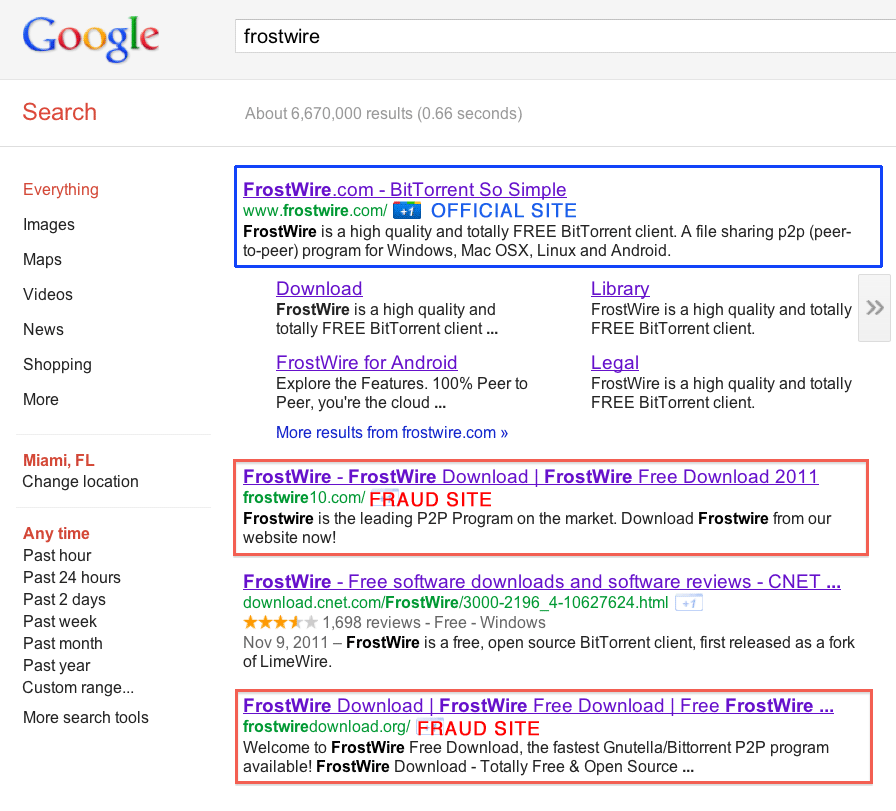Expand the More search categories

(x=41, y=400)
